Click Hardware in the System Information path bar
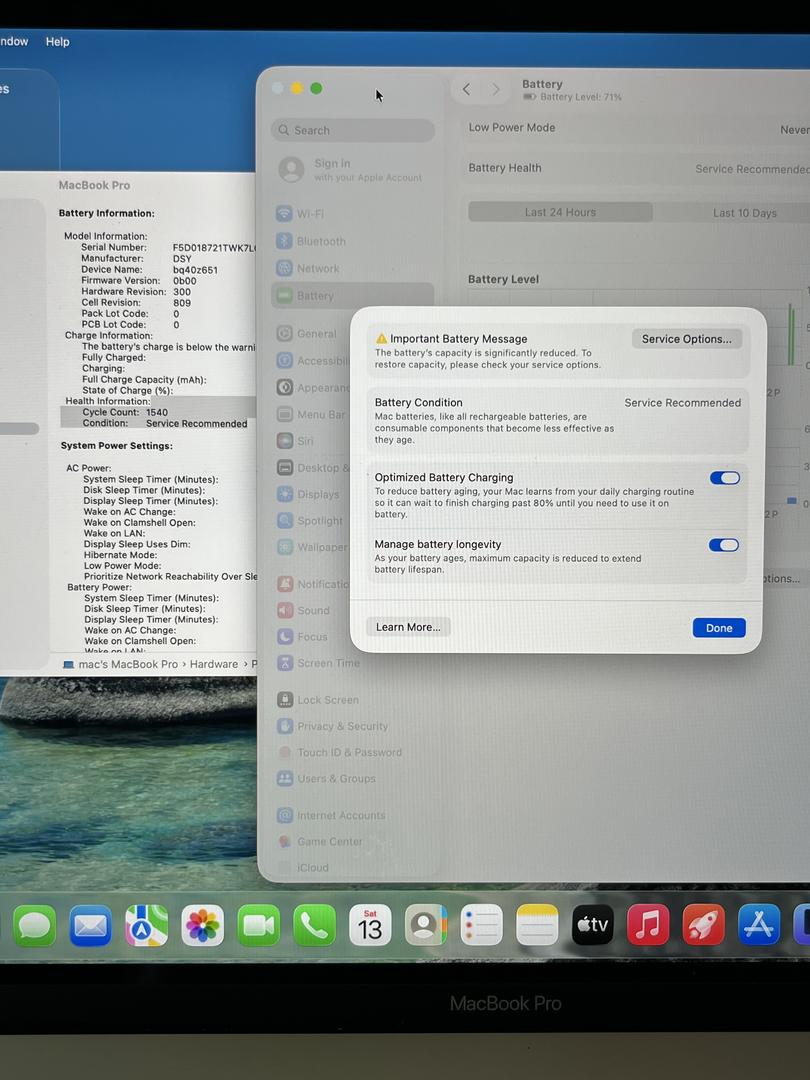Viewport: 810px width, 1080px height. point(214,664)
